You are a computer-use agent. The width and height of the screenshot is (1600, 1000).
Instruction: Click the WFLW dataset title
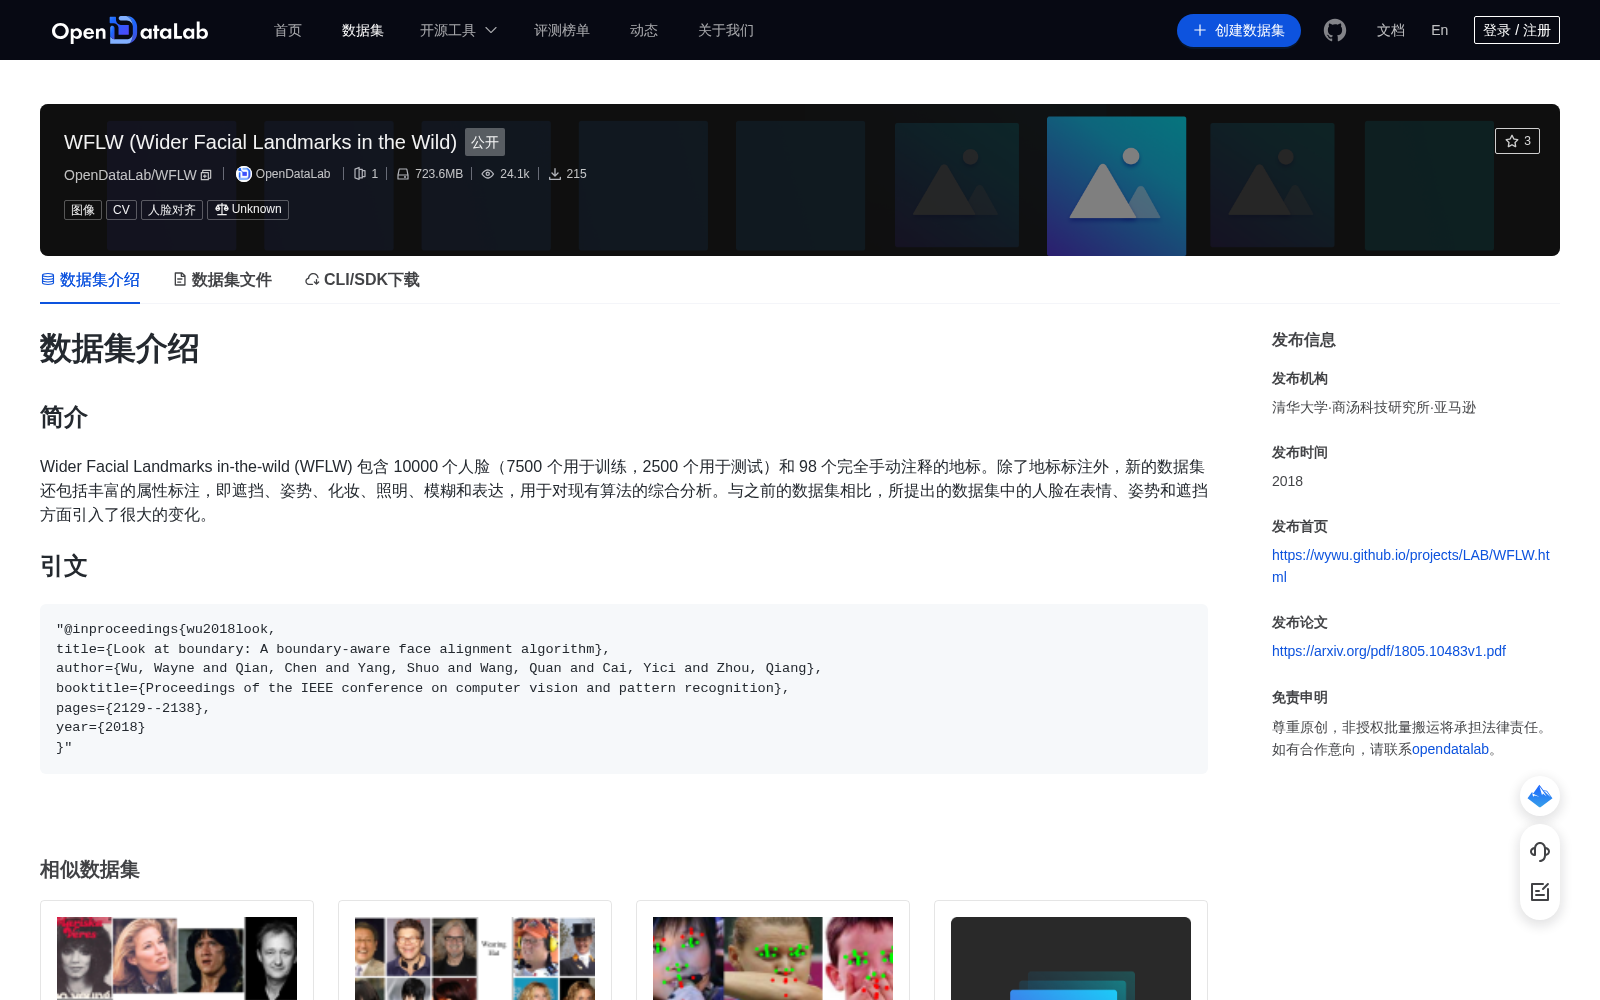[x=260, y=142]
